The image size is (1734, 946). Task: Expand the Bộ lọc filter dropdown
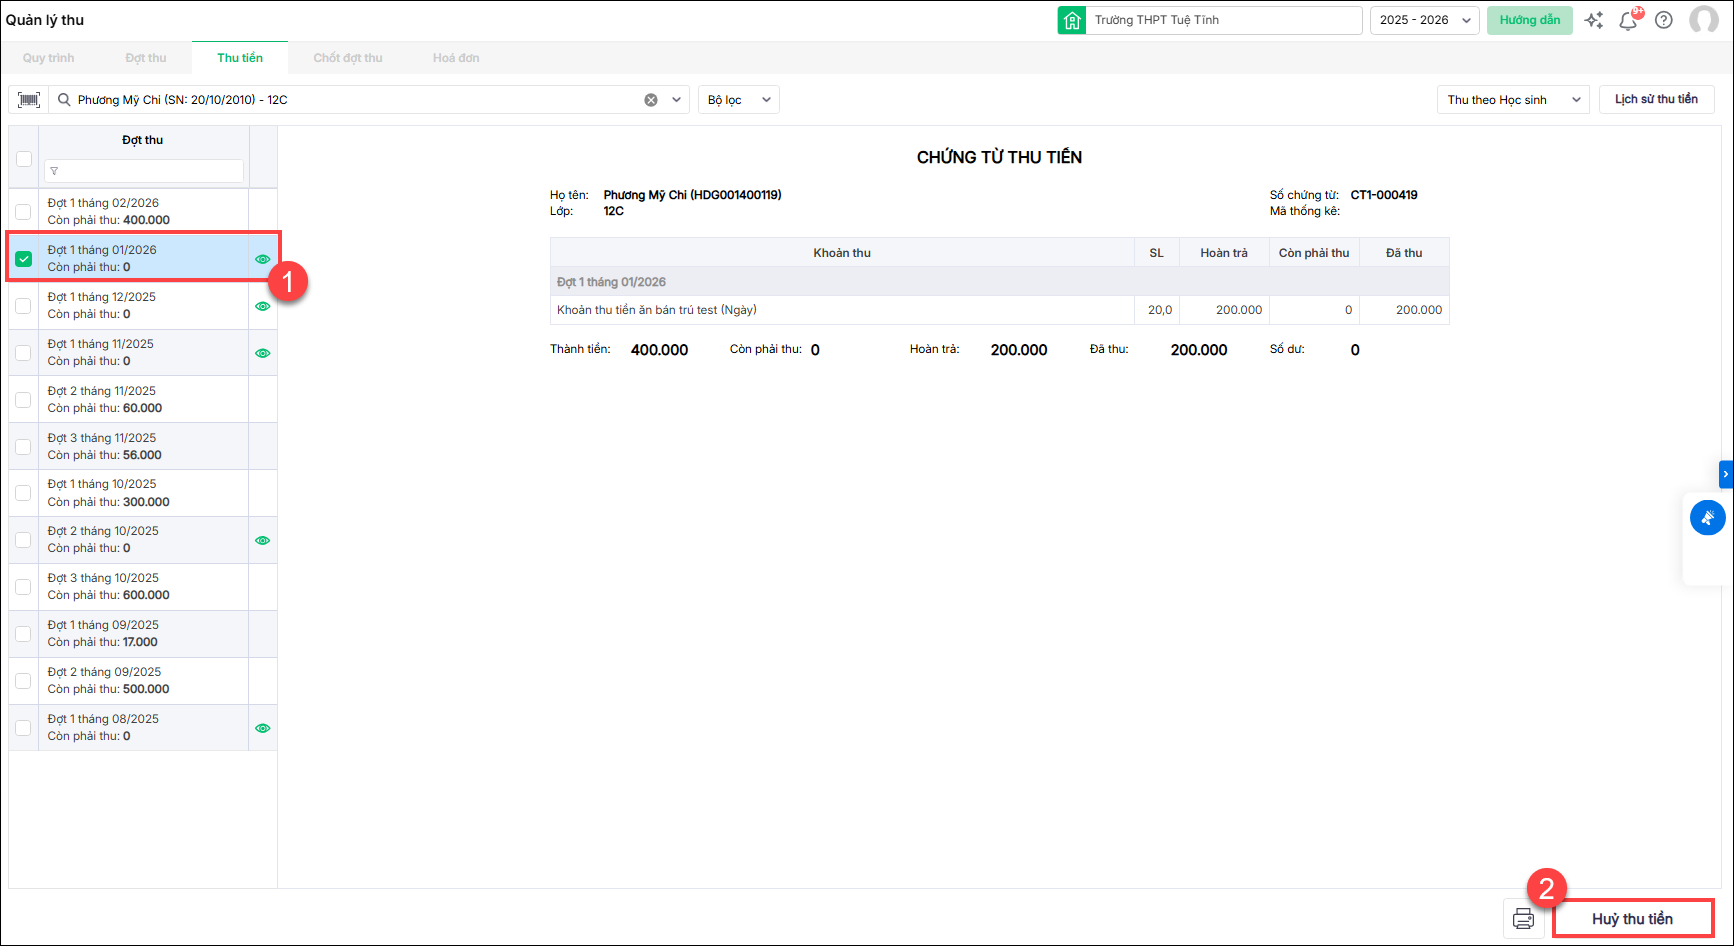click(738, 100)
